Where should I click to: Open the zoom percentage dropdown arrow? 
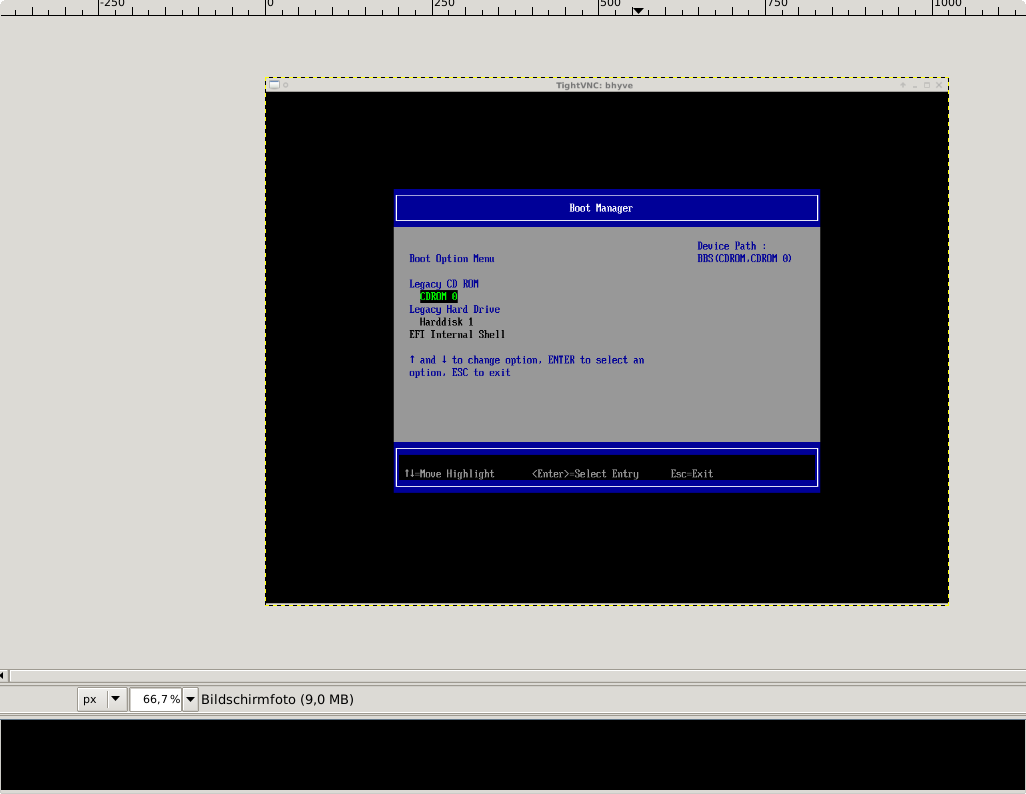point(190,699)
